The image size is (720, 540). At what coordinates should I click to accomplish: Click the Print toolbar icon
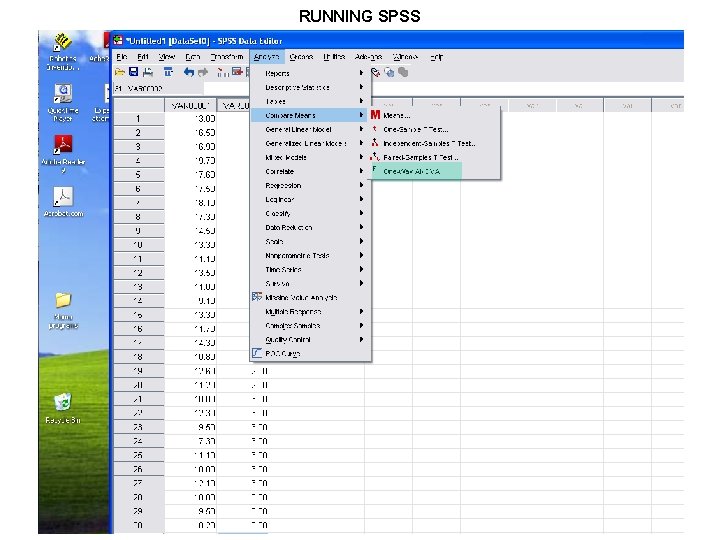point(148,72)
